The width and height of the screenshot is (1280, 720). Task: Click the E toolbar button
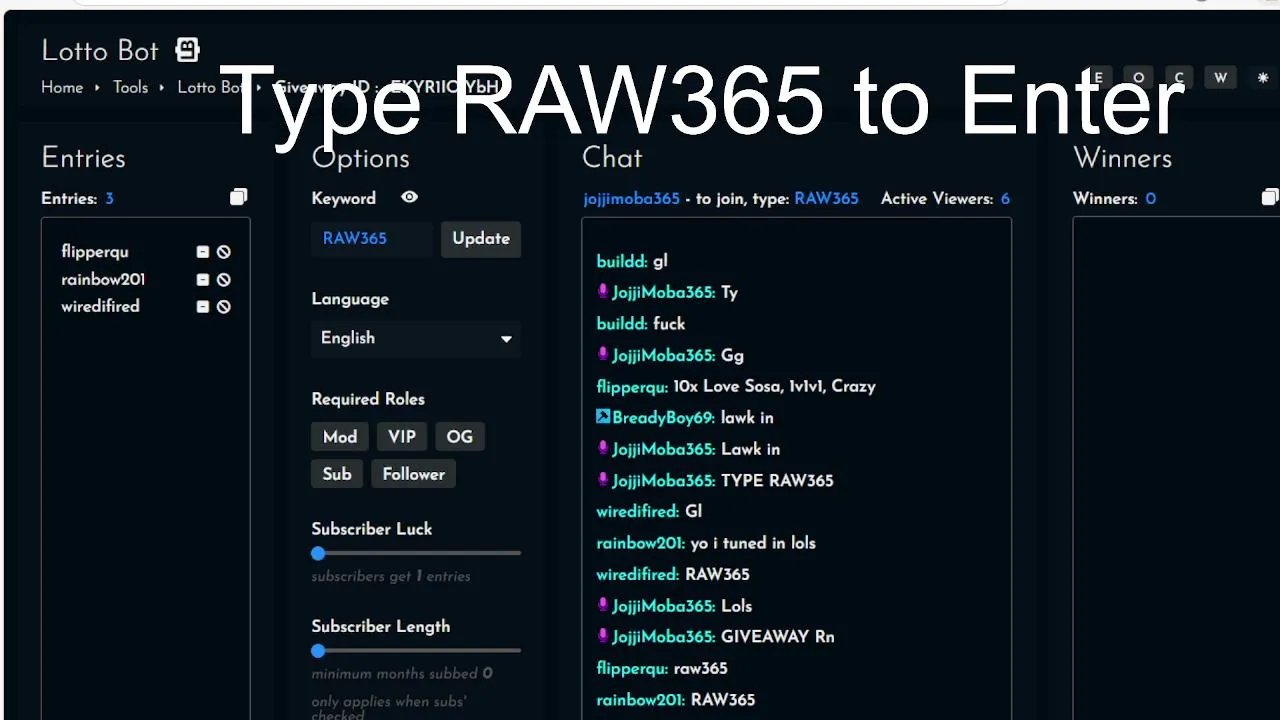[x=1098, y=78]
